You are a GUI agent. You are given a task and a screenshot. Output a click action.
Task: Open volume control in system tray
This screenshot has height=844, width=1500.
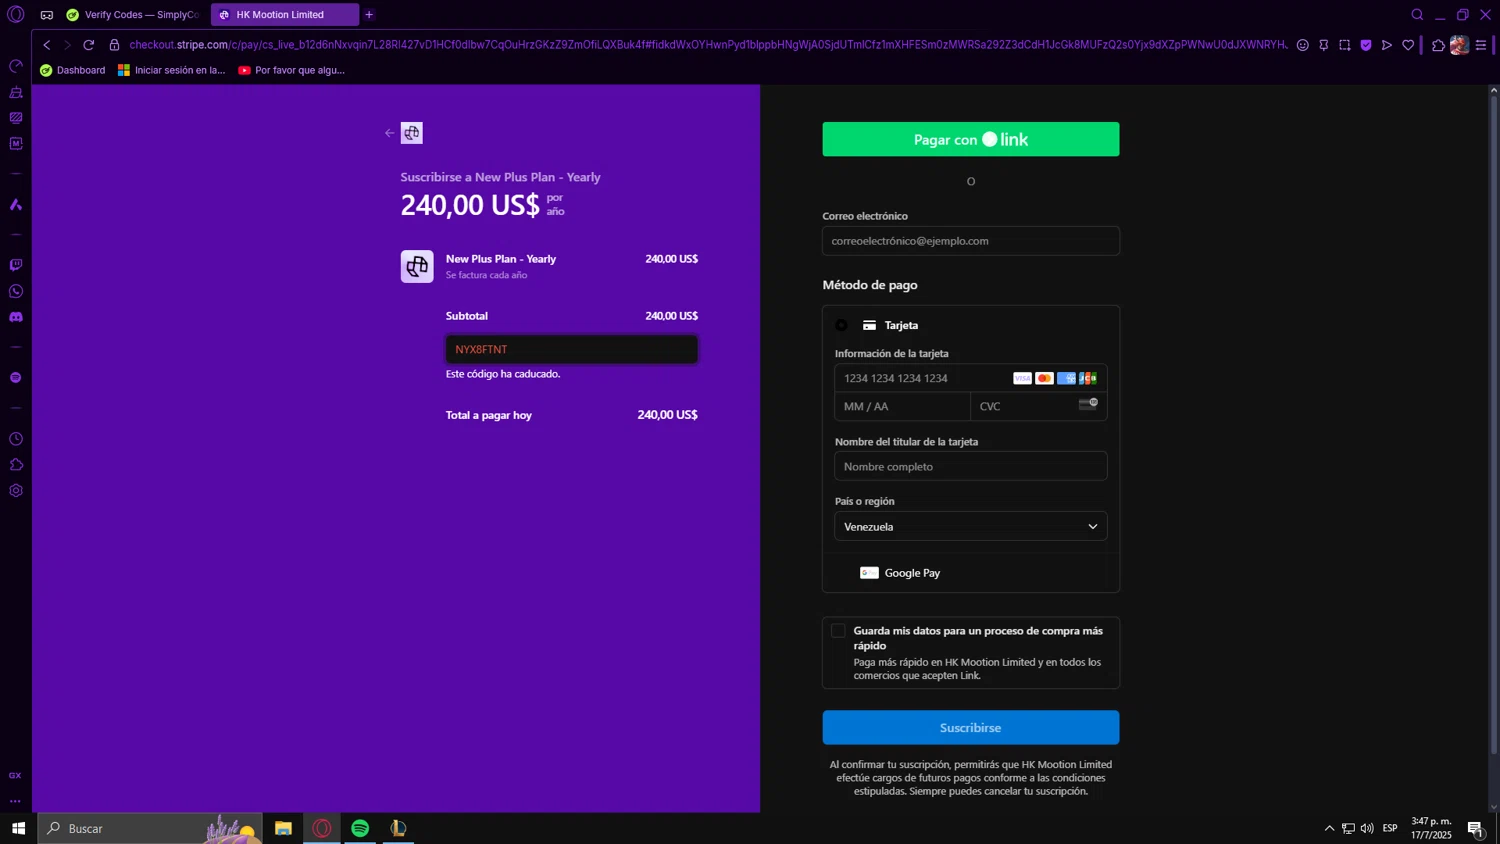click(x=1367, y=828)
